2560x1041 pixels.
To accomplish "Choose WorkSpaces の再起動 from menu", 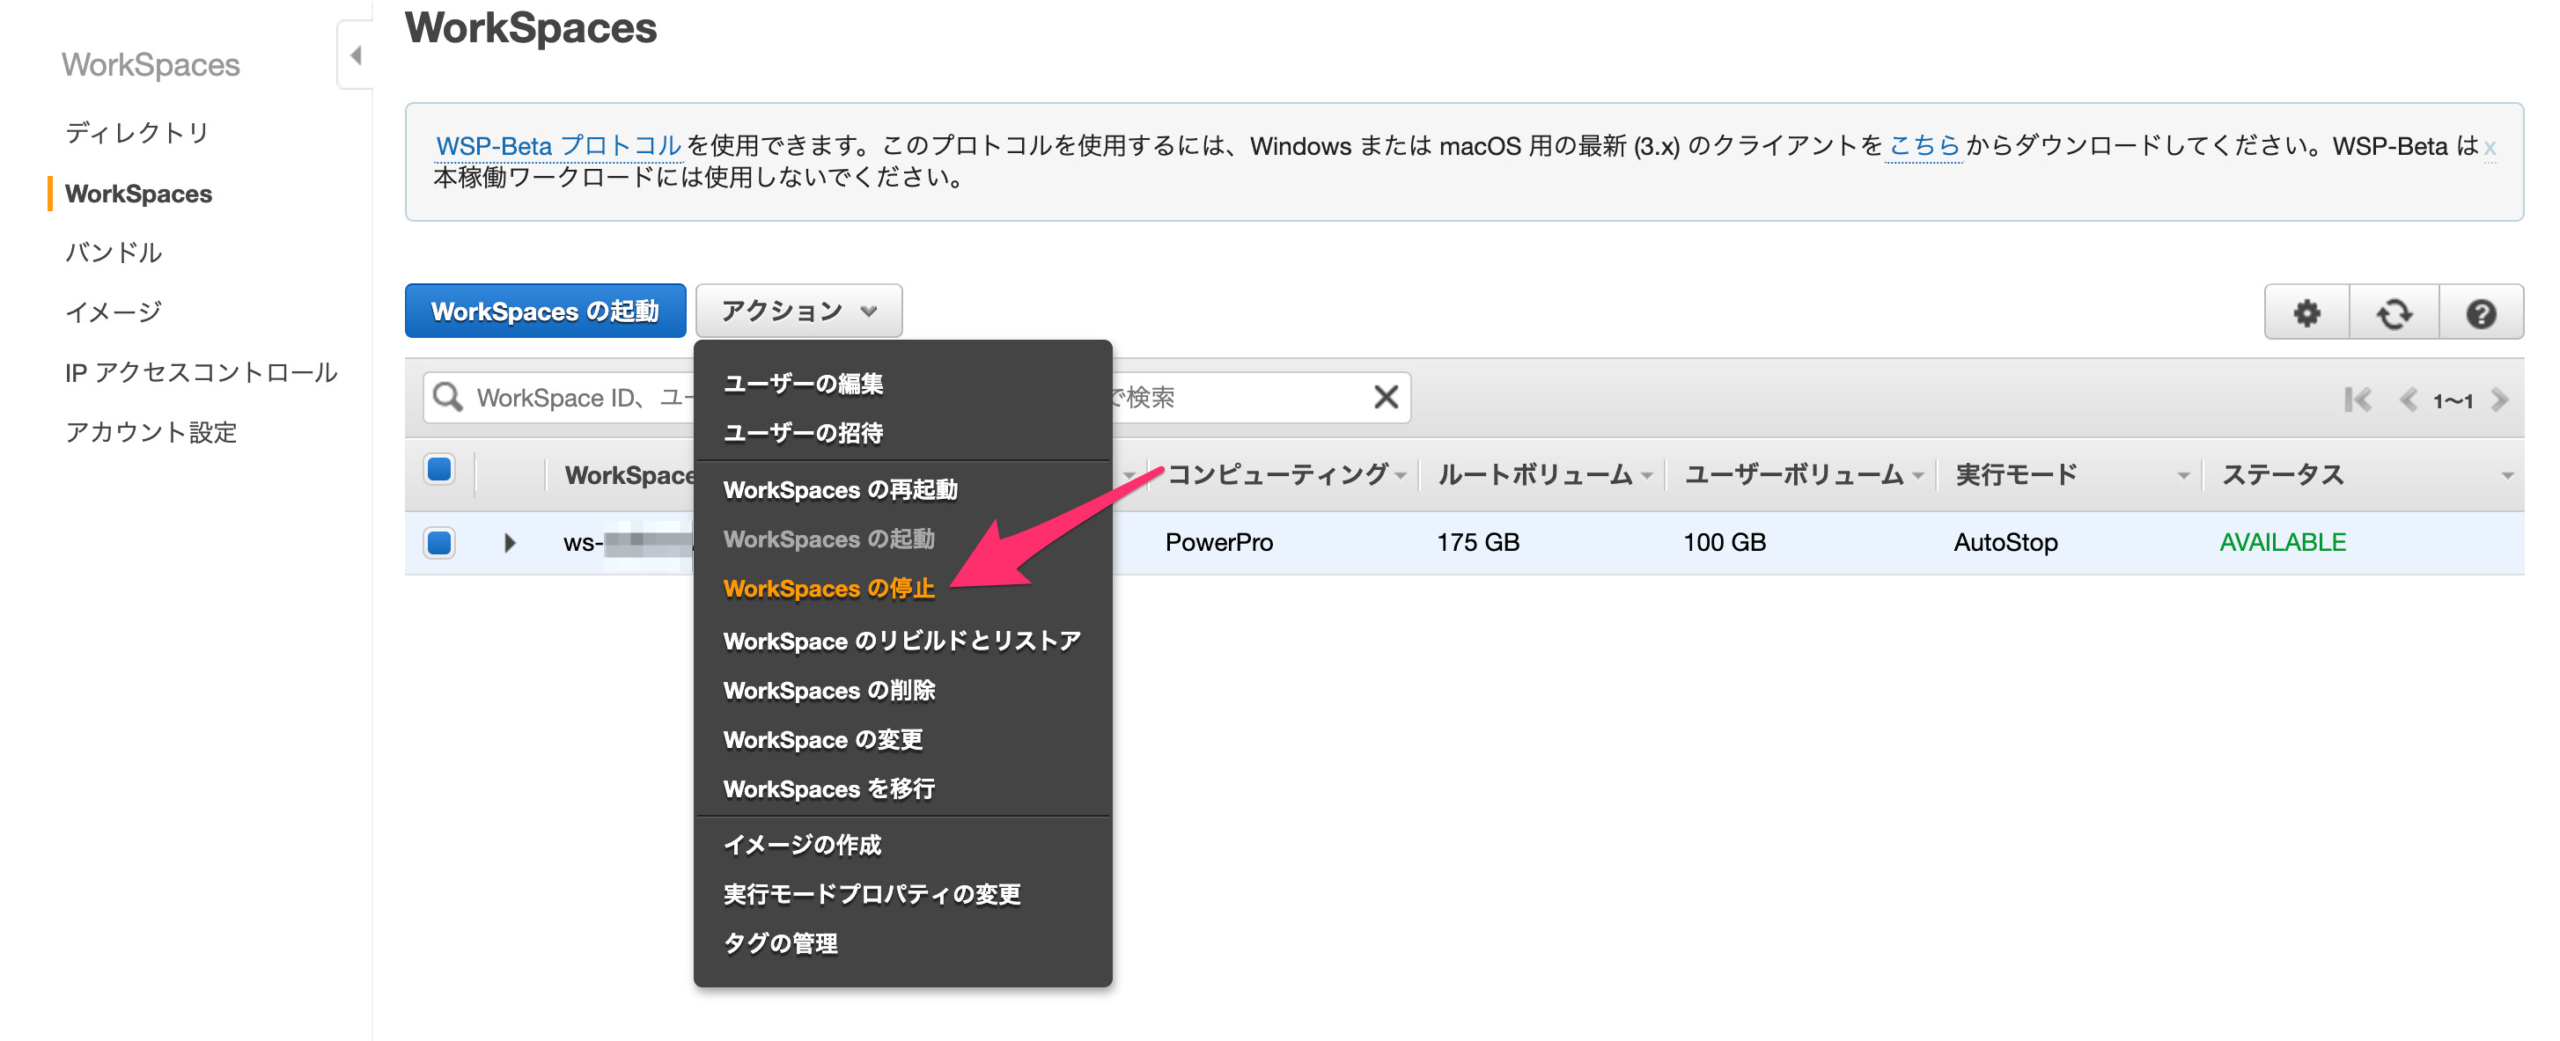I will [839, 490].
